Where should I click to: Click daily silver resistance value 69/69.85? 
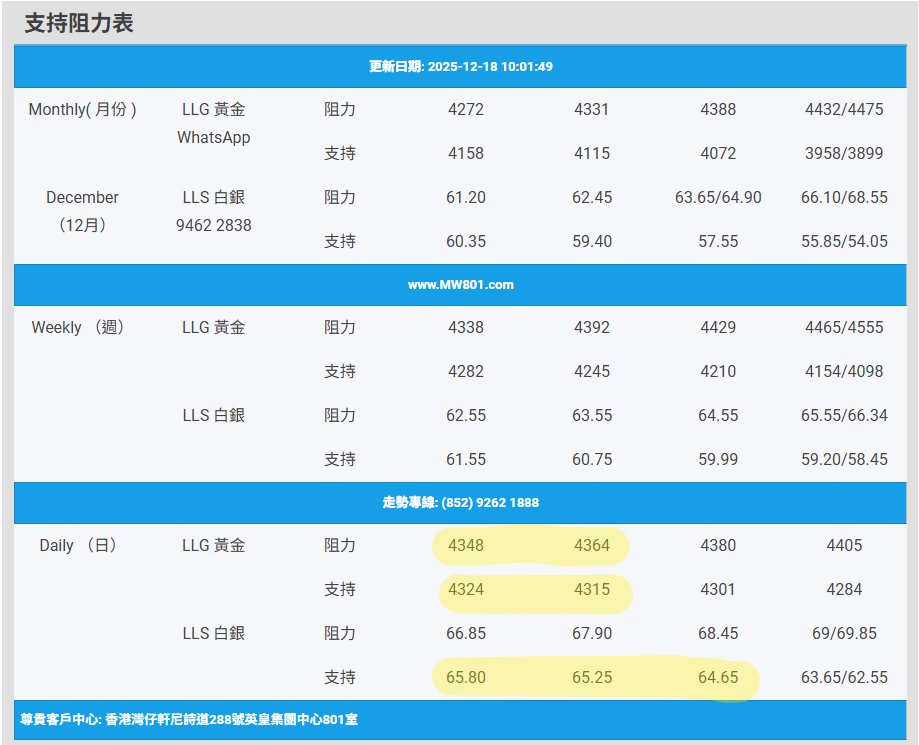[x=844, y=634]
